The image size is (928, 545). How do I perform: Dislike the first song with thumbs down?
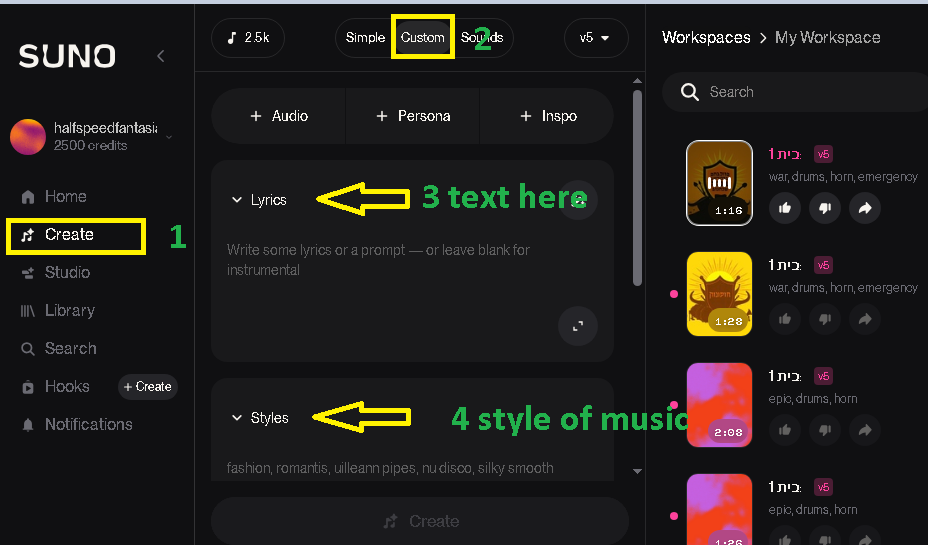(825, 208)
